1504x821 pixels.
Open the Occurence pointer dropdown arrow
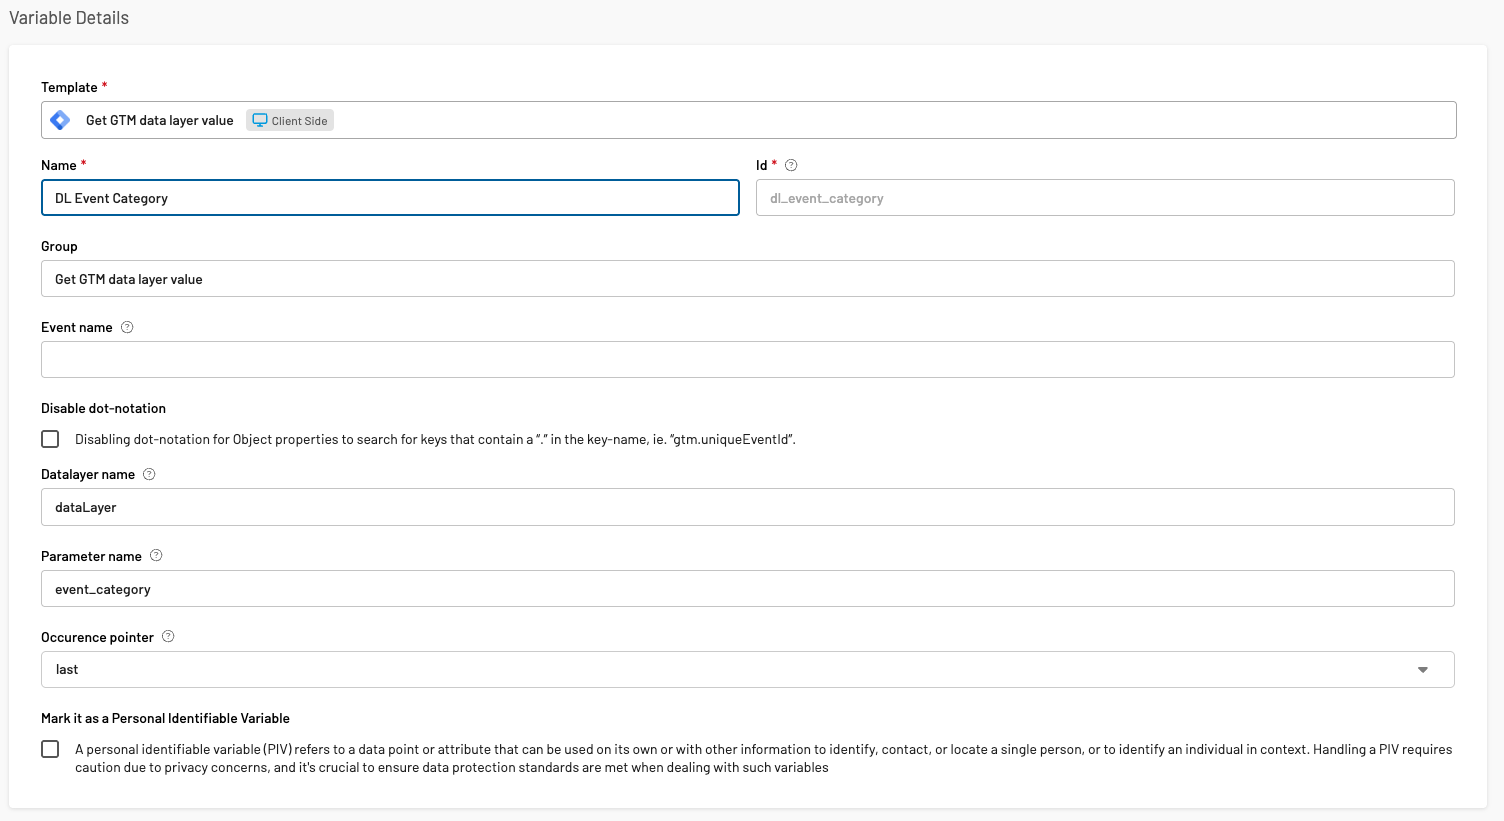point(1422,670)
